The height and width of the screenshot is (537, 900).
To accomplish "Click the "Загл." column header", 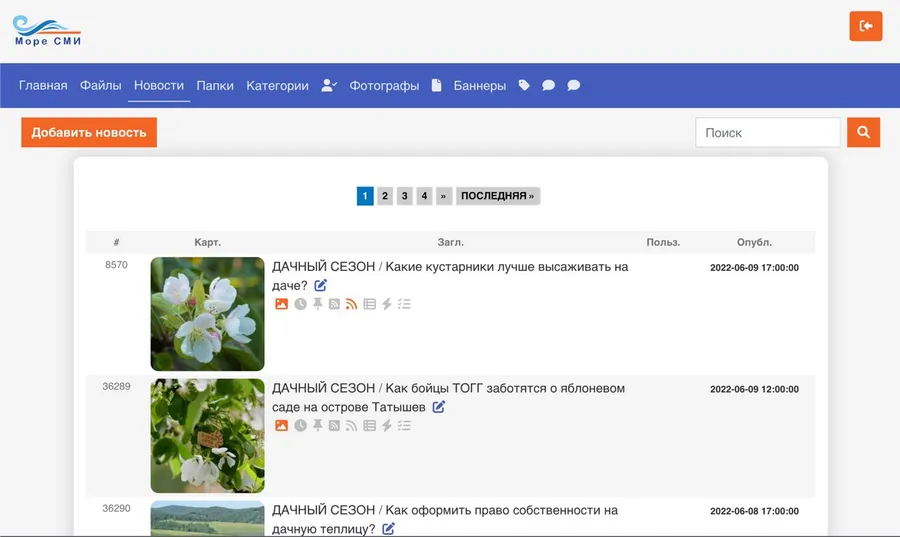I will [x=451, y=242].
